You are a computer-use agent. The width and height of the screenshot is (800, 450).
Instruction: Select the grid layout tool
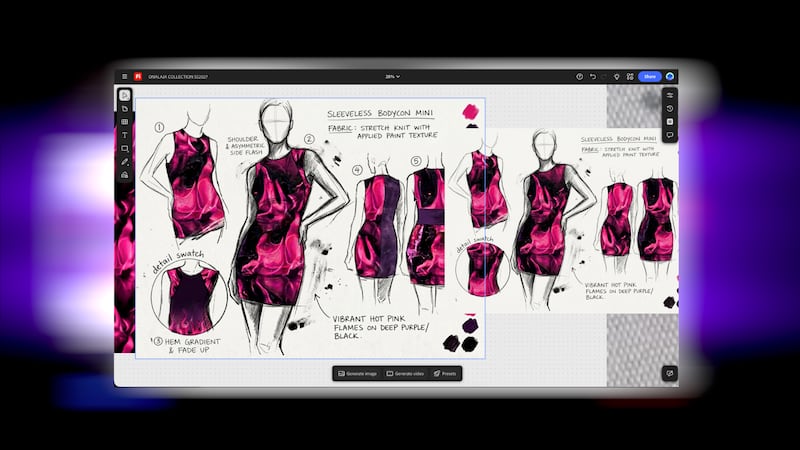pos(124,122)
